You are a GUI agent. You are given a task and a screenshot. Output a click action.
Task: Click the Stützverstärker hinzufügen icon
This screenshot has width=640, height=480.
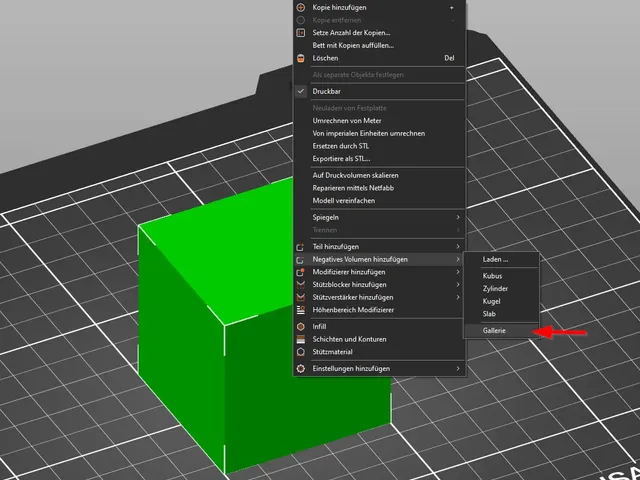[301, 297]
